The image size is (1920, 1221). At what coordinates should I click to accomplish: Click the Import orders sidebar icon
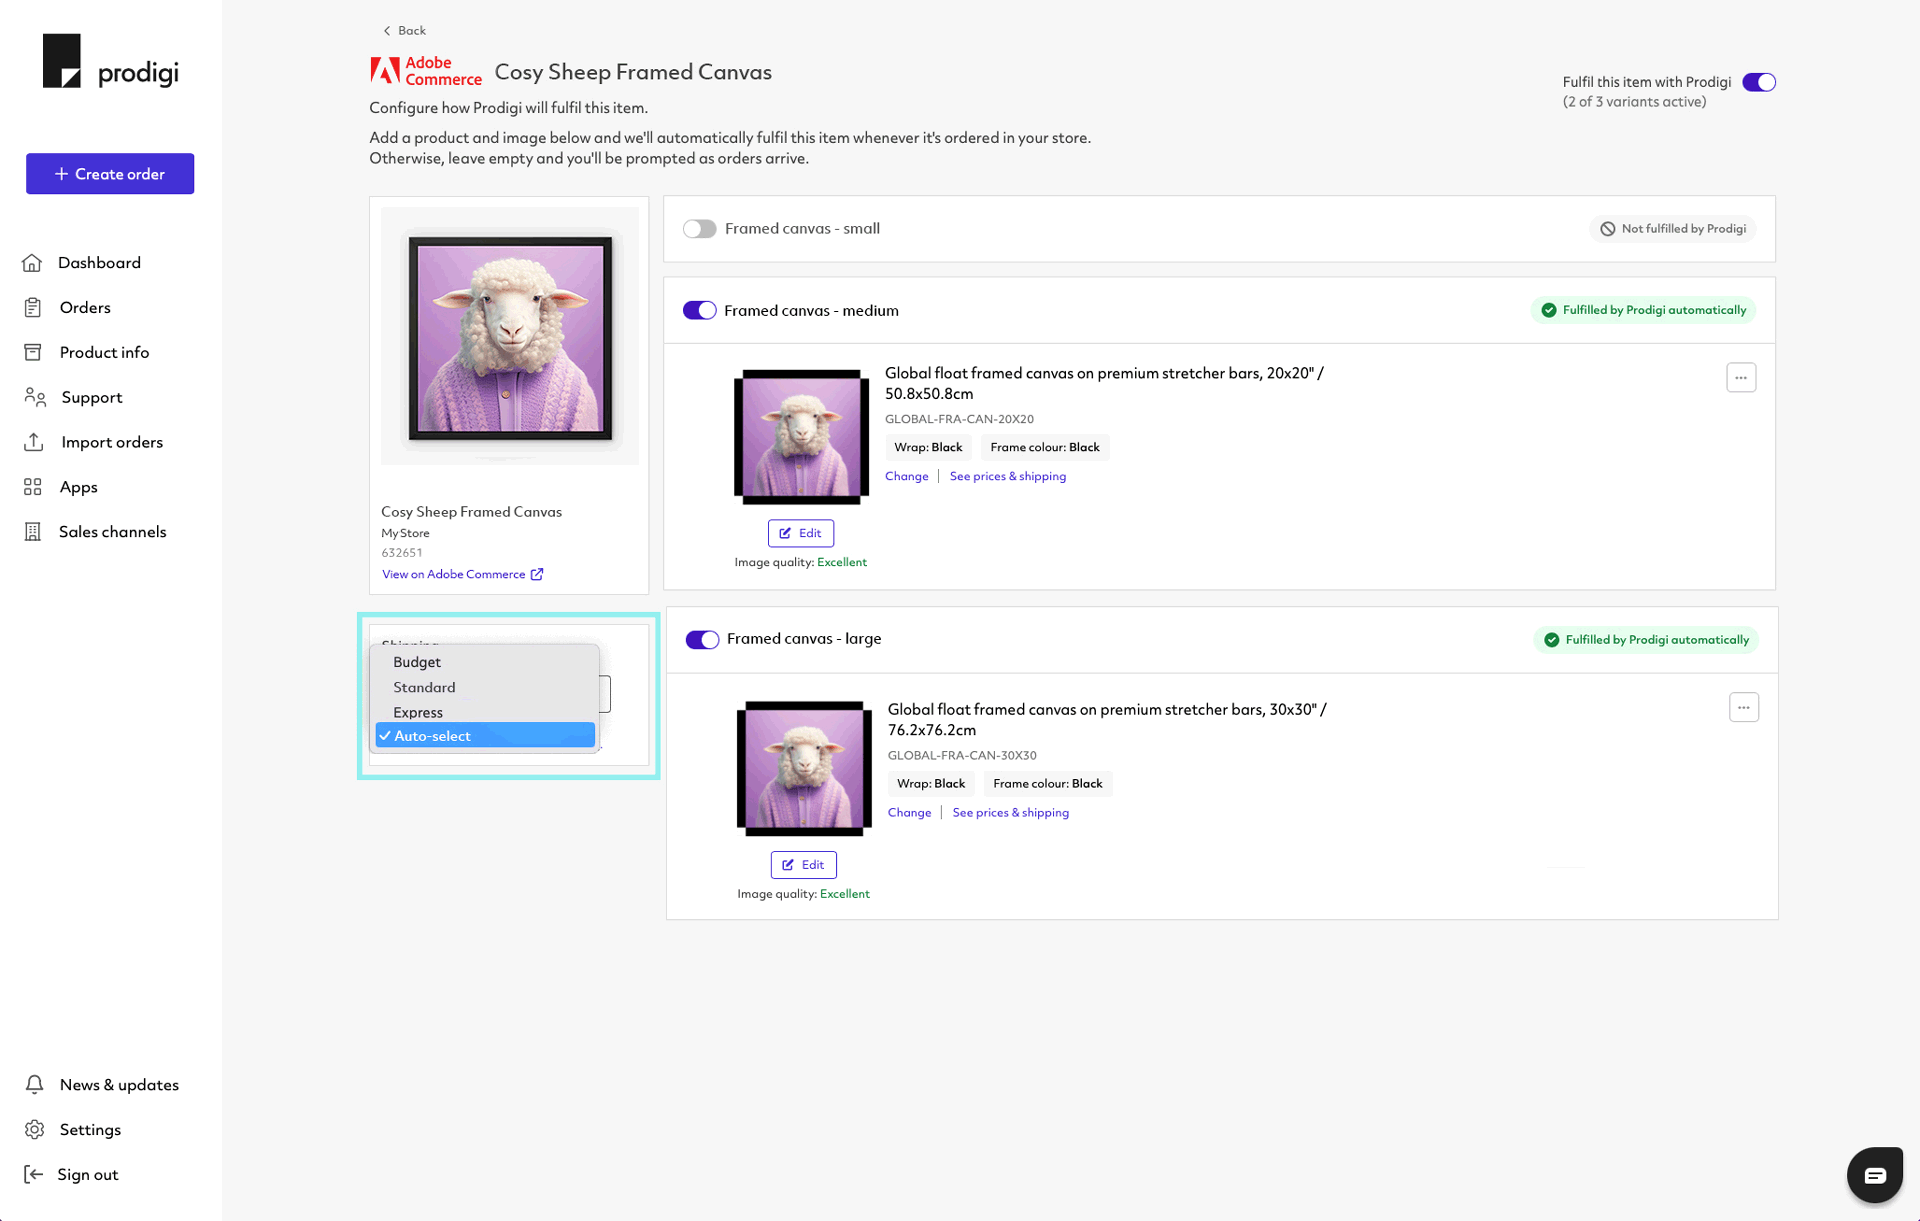tap(34, 441)
